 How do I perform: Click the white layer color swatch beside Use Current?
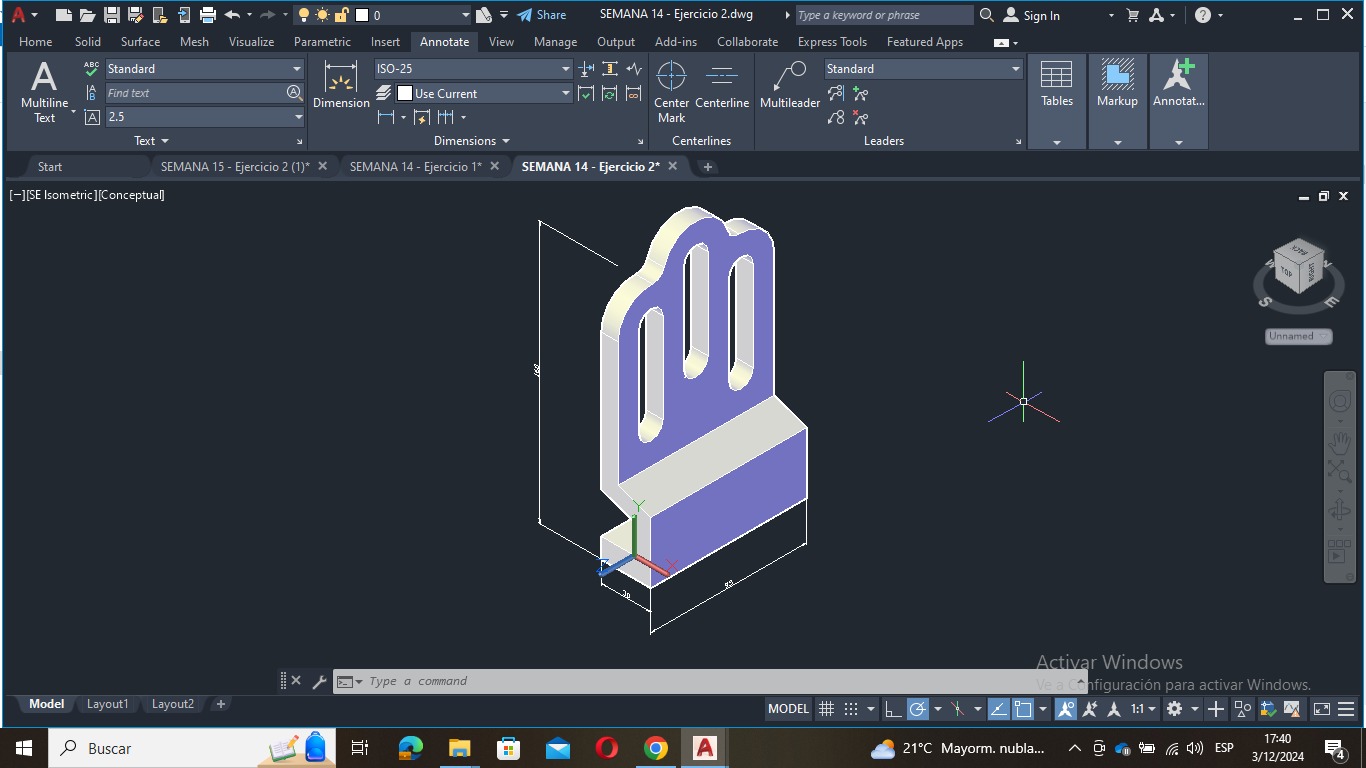coord(405,93)
